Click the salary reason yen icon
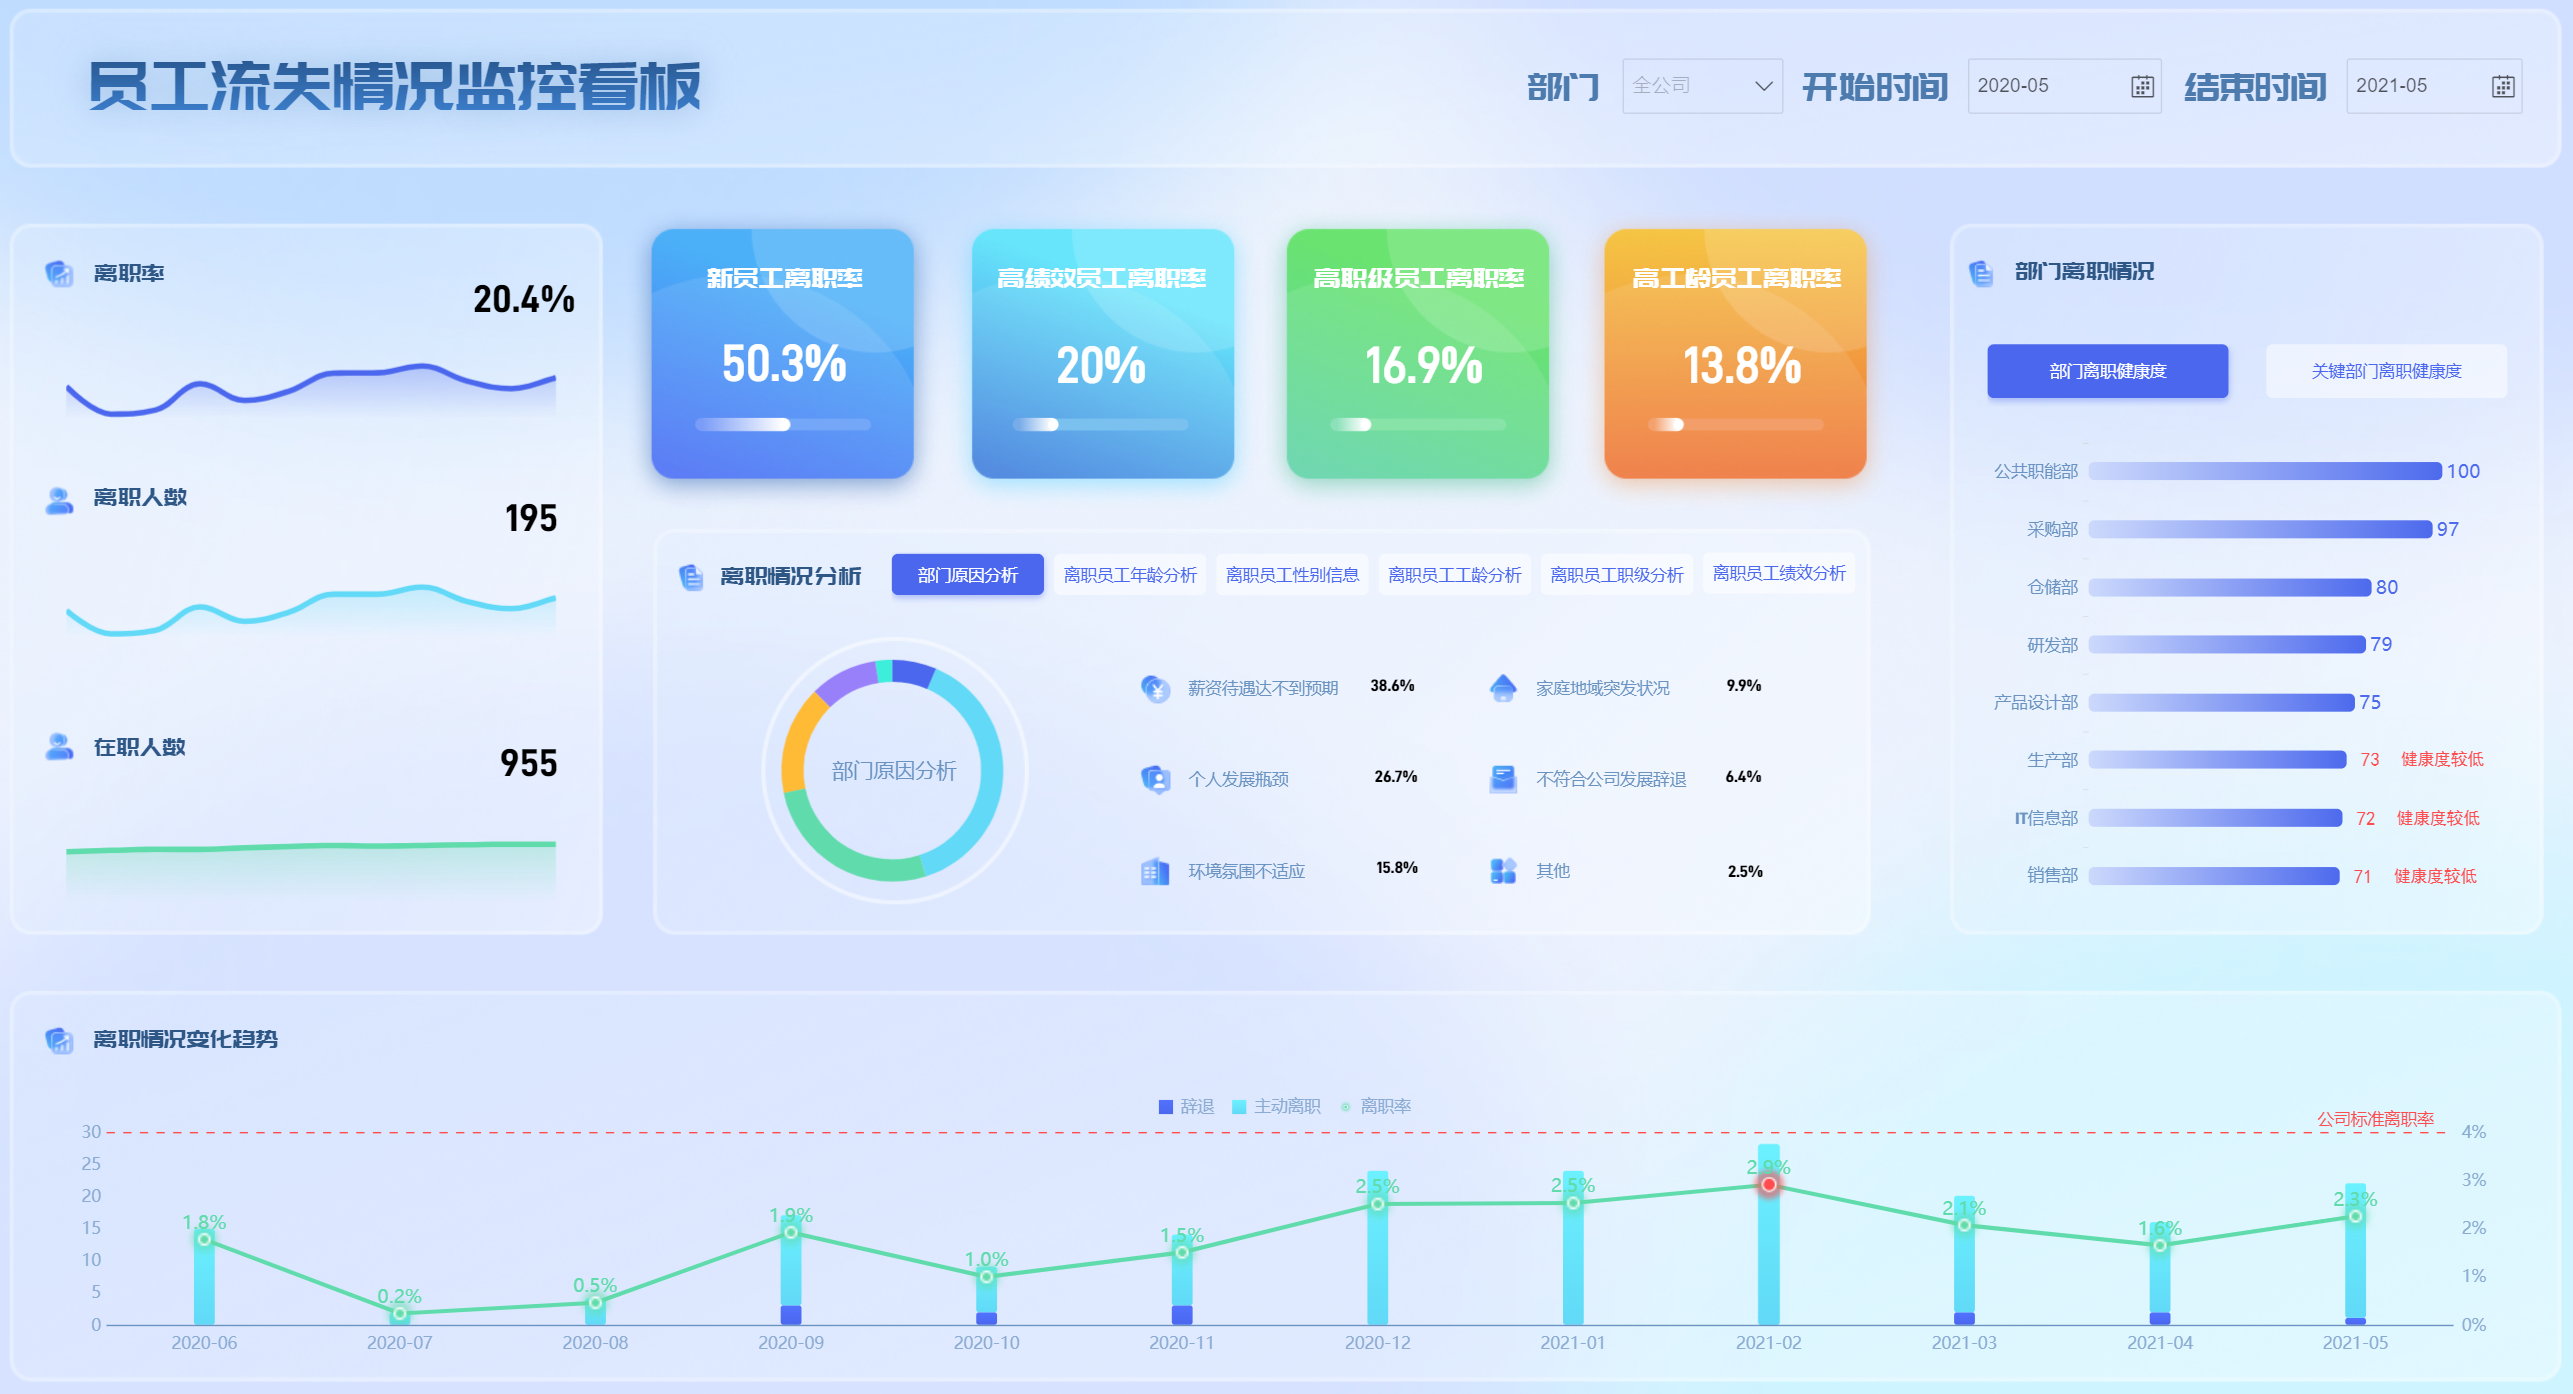2573x1394 pixels. [x=1155, y=688]
